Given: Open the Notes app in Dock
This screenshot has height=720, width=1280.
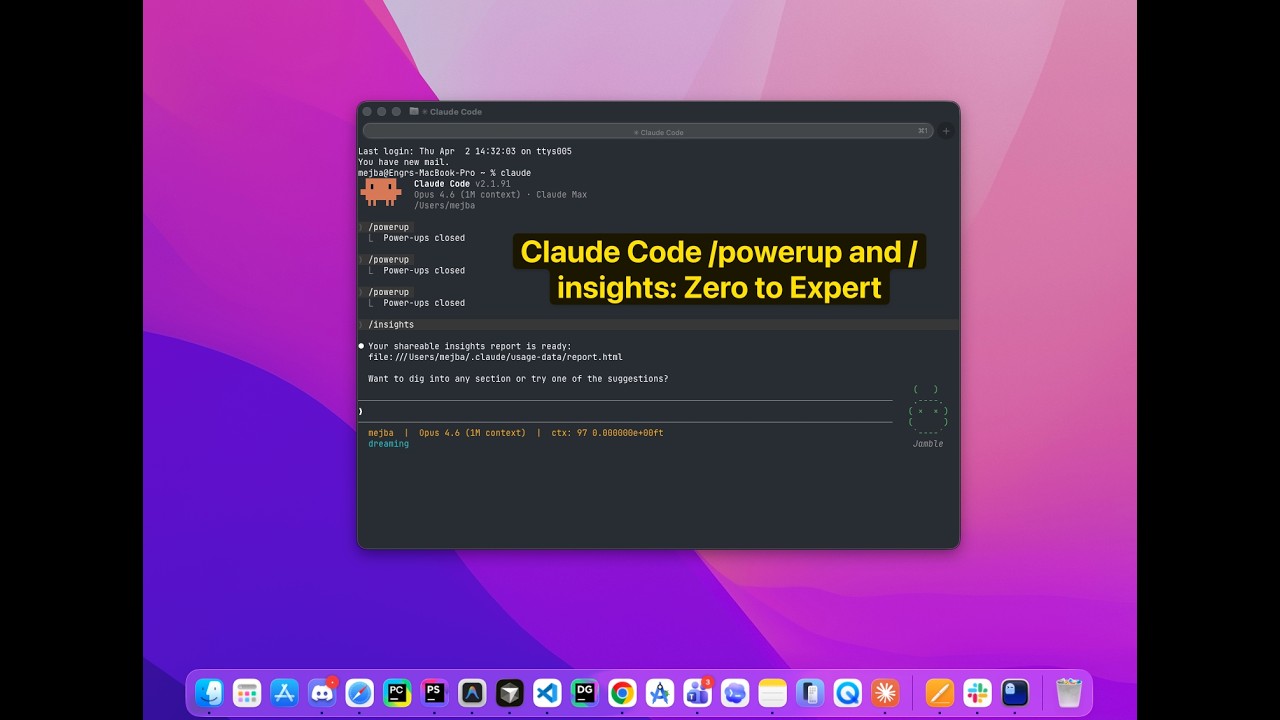Looking at the screenshot, I should point(772,692).
